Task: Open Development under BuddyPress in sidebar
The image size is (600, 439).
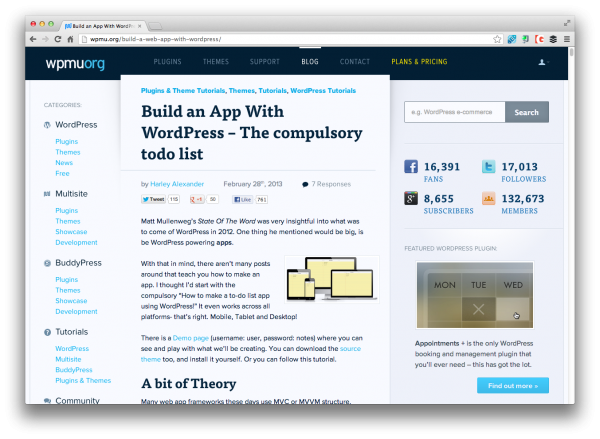Action: coord(76,312)
